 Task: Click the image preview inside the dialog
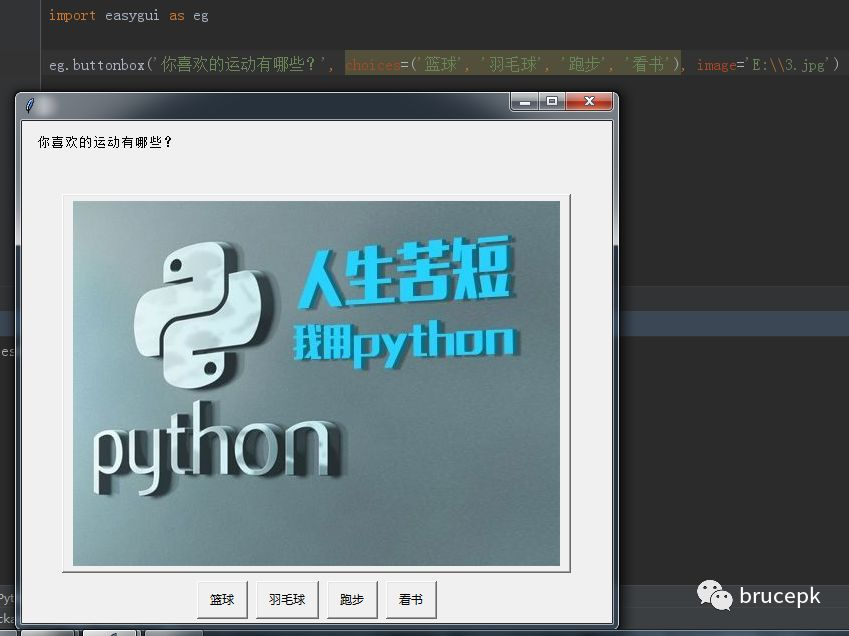[x=316, y=382]
